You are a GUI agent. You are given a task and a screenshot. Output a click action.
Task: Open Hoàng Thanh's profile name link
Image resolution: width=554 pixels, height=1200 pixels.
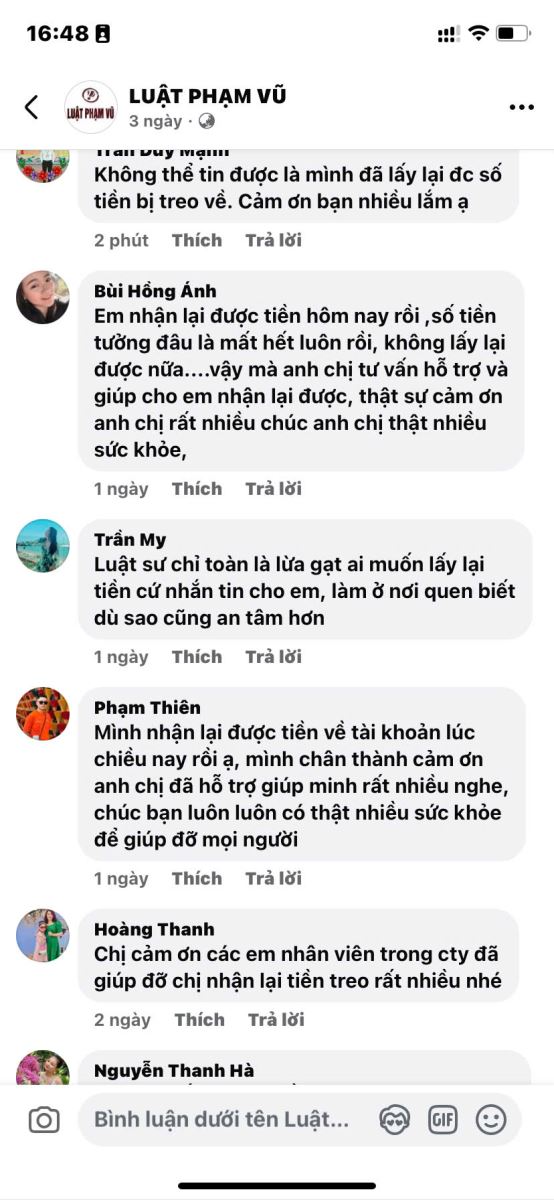click(154, 929)
